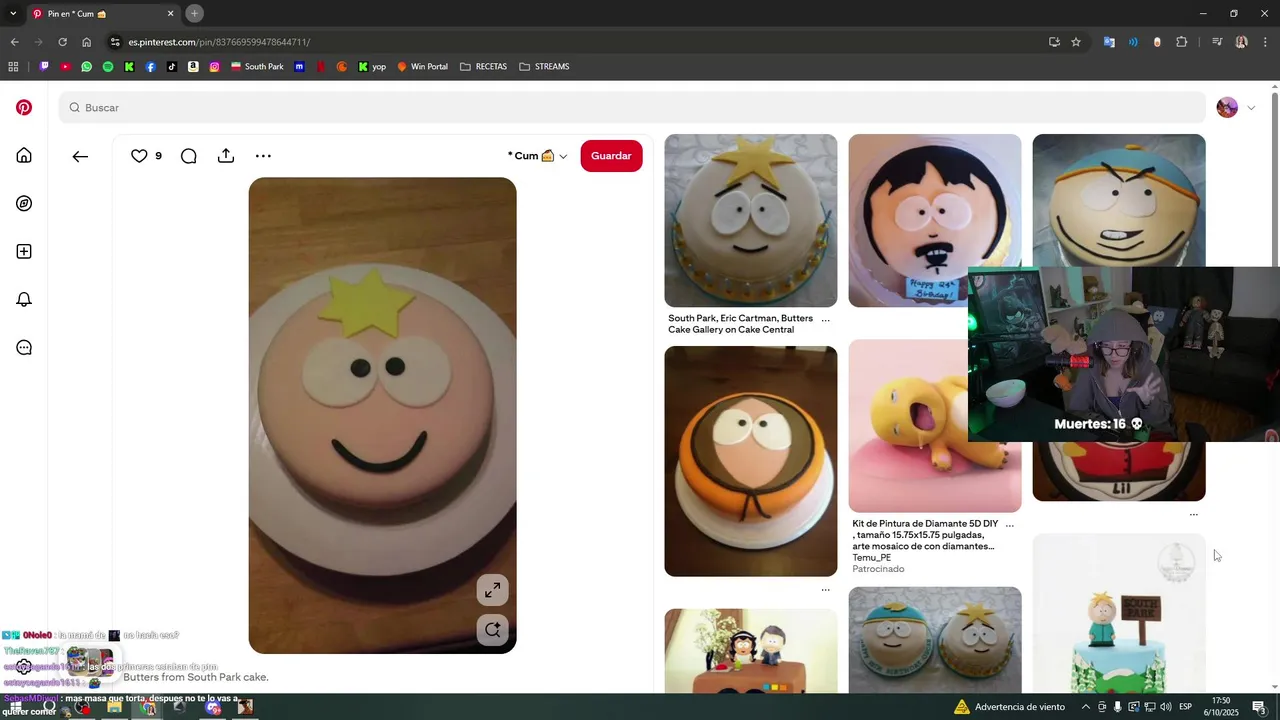Open Temu_PE sponsor link

click(871, 558)
